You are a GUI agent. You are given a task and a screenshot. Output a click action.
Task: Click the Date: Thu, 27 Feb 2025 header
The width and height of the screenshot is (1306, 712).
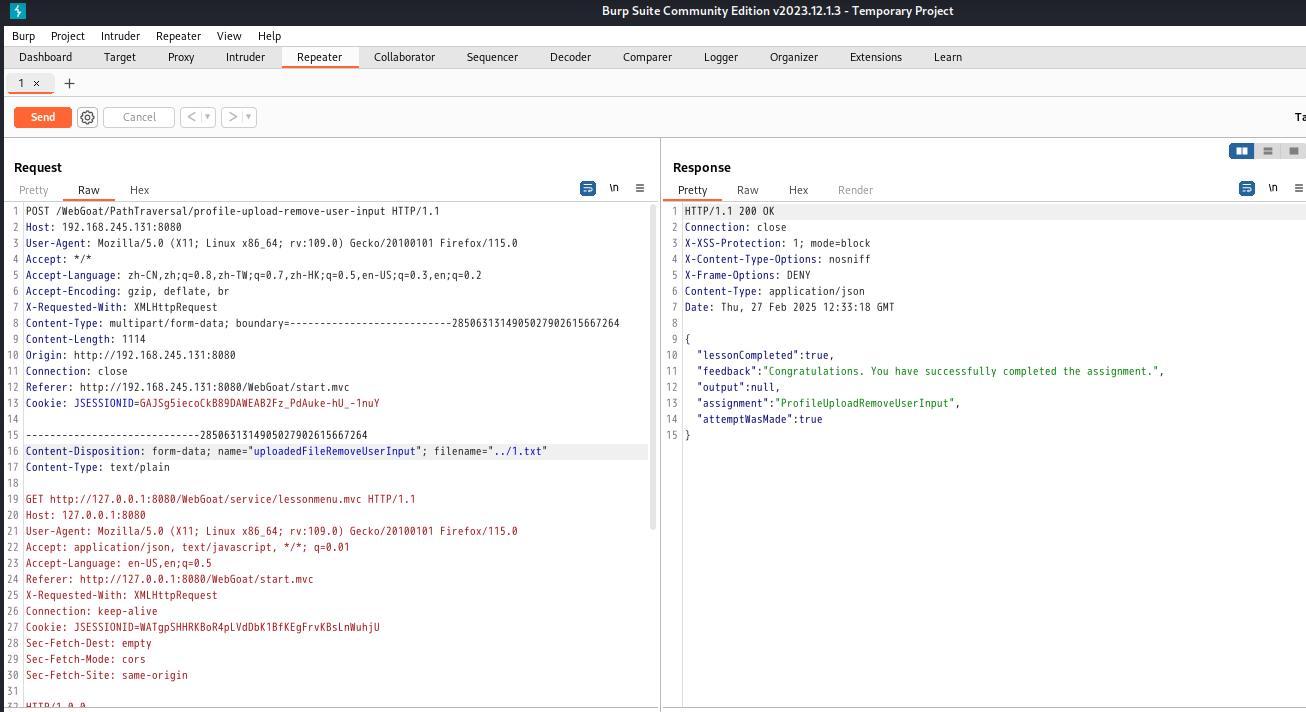(x=790, y=307)
